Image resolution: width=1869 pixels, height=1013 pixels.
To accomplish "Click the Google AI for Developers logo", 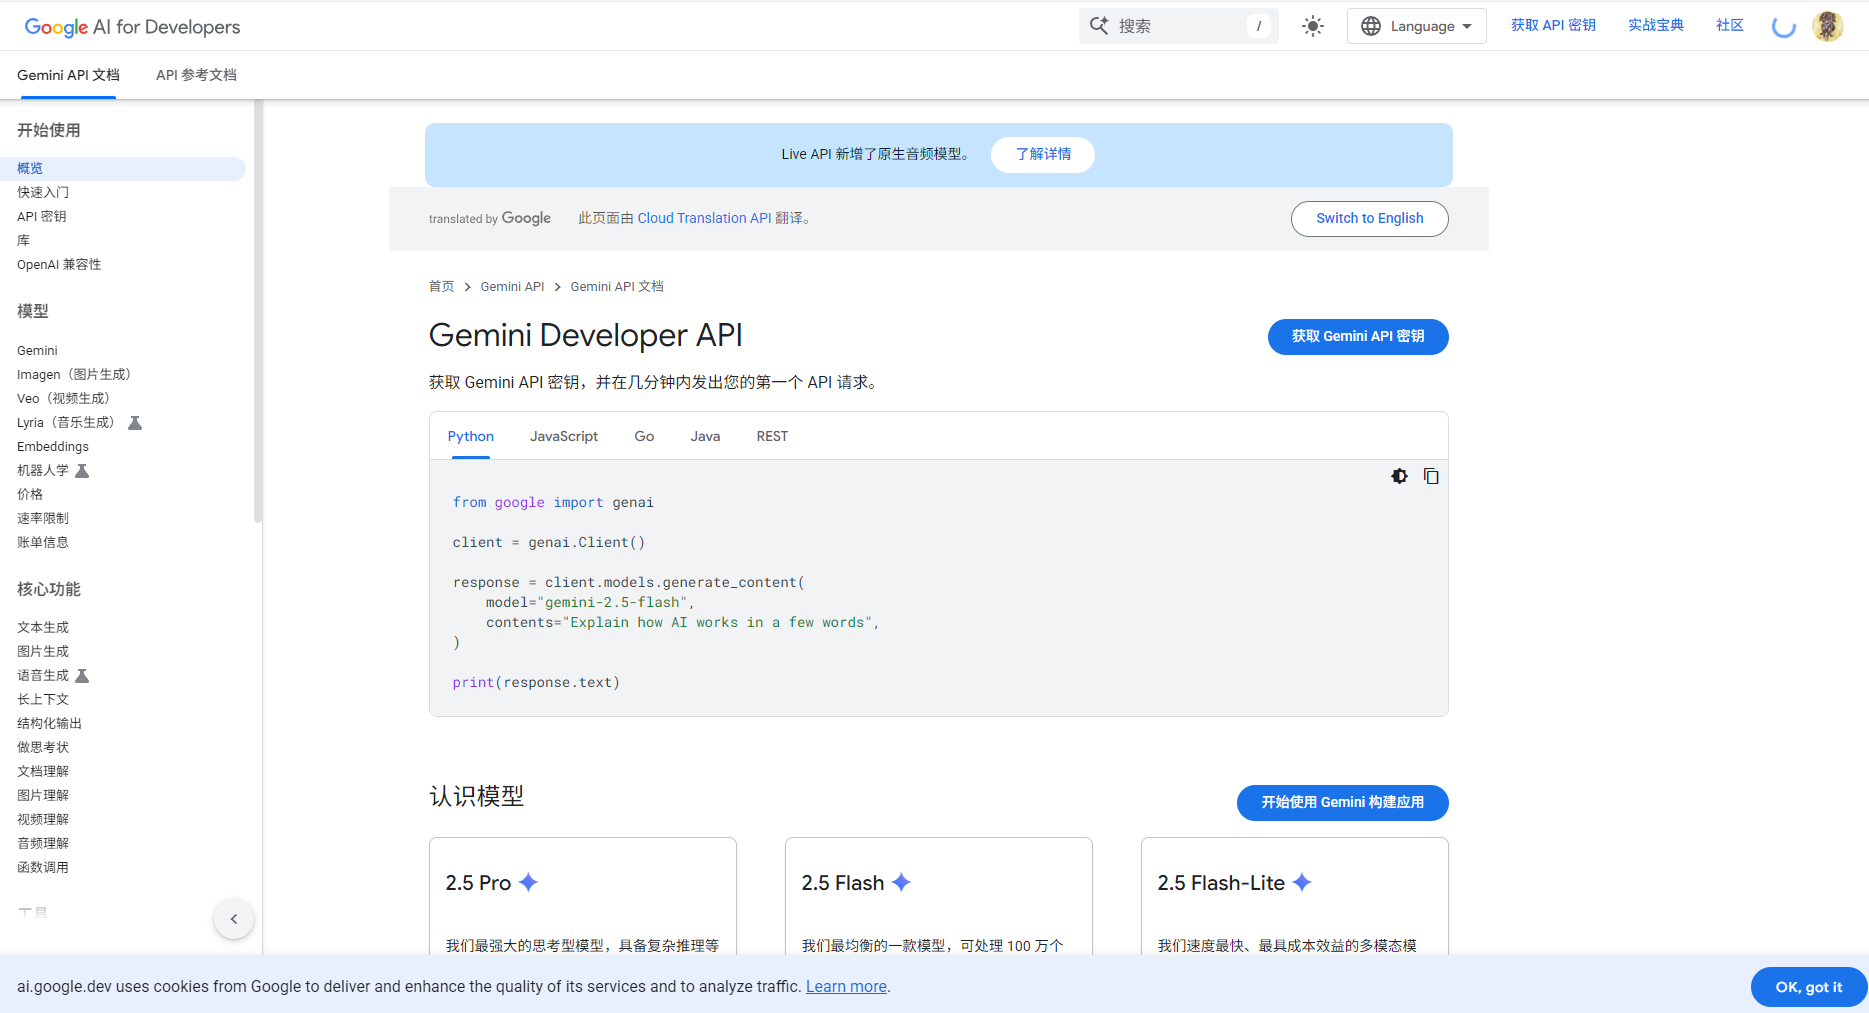I will (x=132, y=27).
